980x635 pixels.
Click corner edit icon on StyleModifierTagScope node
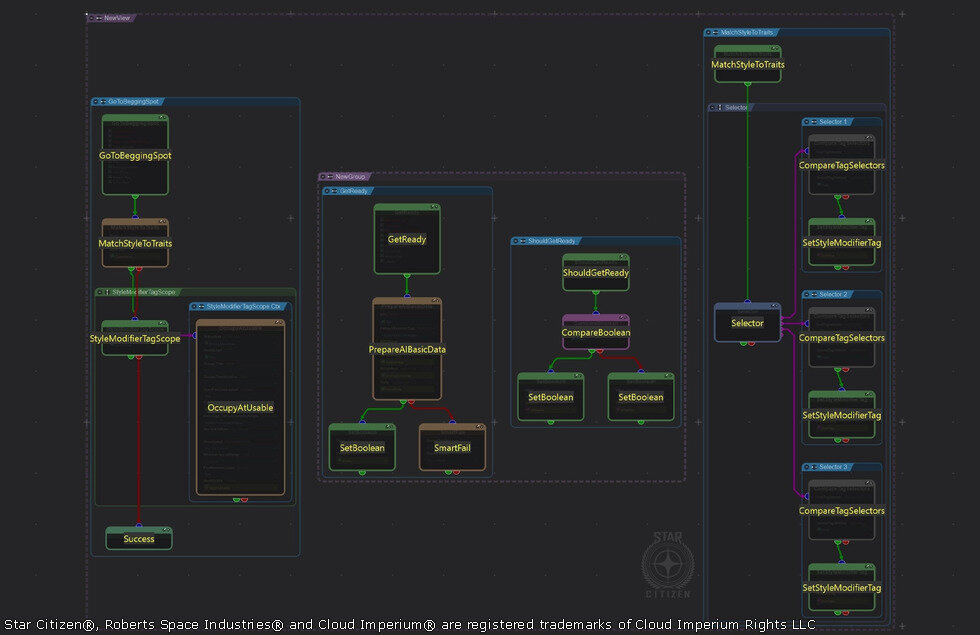click(x=162, y=324)
